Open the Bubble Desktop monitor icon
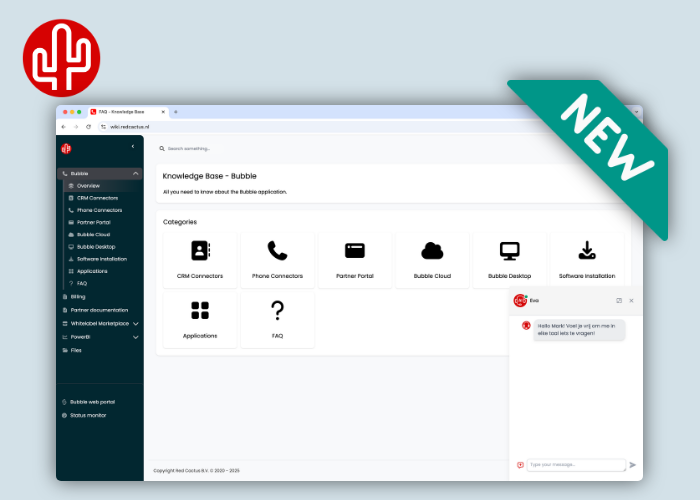The image size is (700, 500). pos(510,251)
